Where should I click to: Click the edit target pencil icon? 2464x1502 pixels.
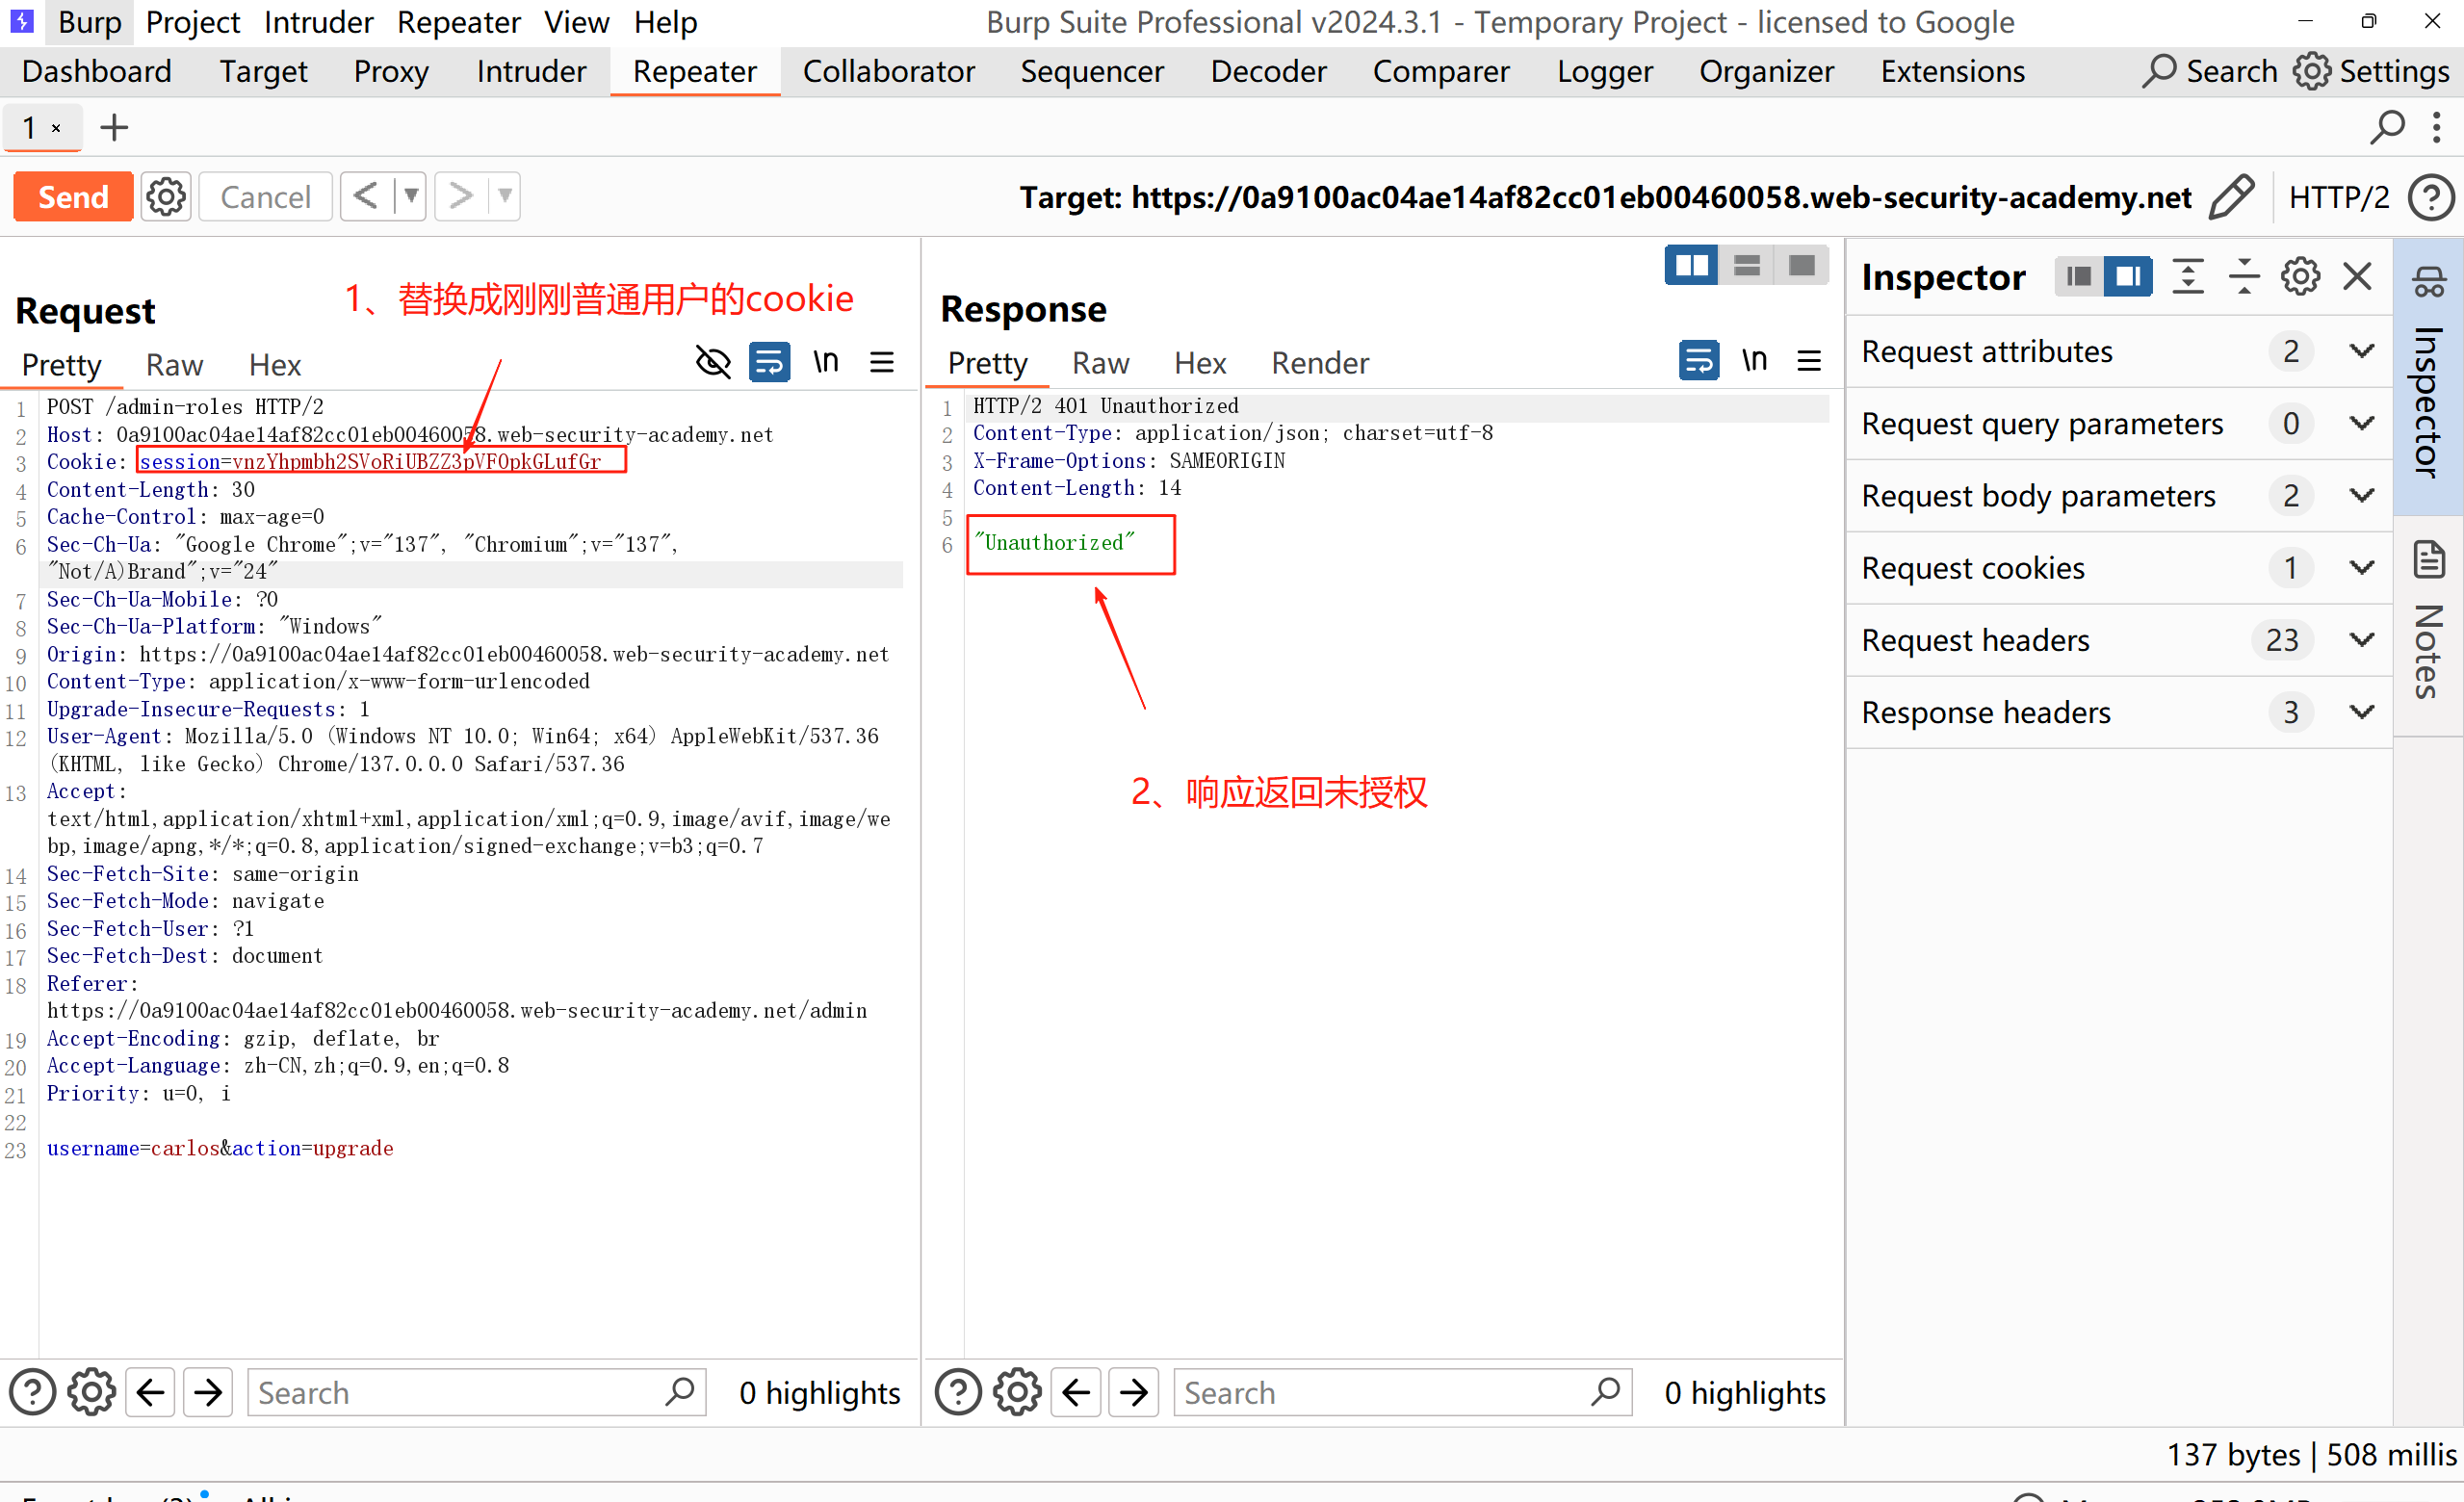click(x=2230, y=197)
